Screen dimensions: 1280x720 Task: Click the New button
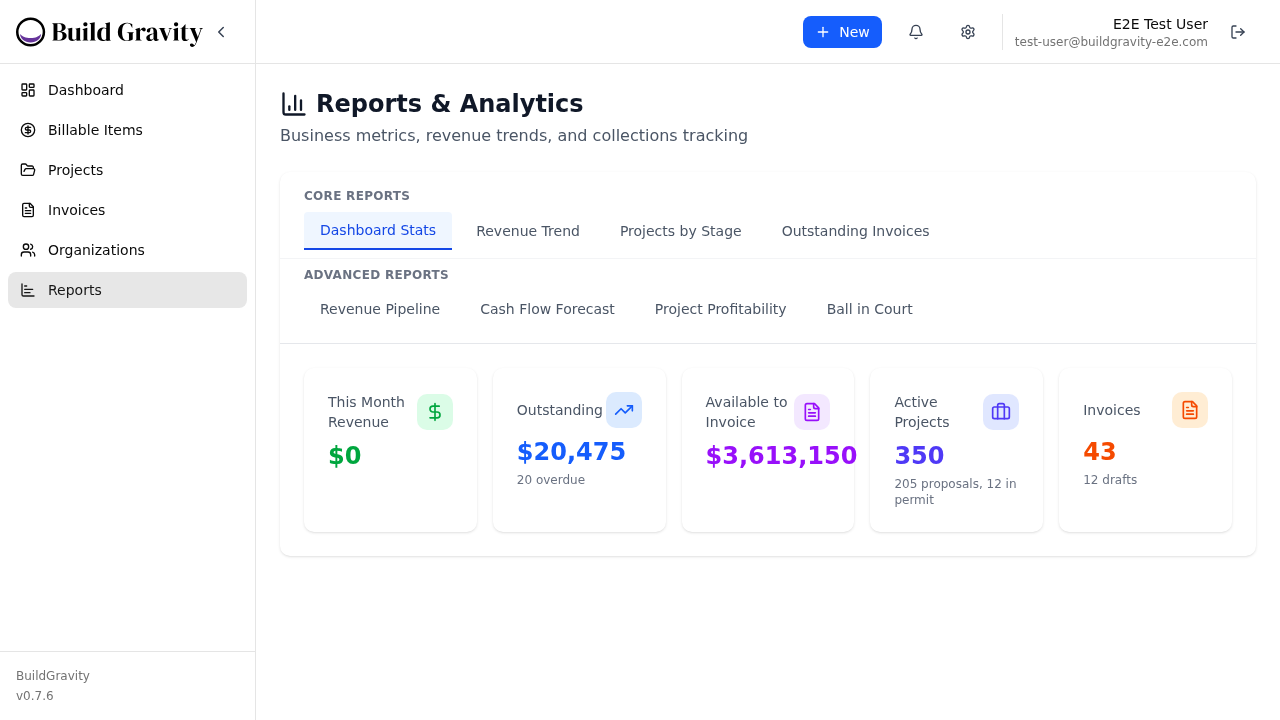[x=842, y=32]
